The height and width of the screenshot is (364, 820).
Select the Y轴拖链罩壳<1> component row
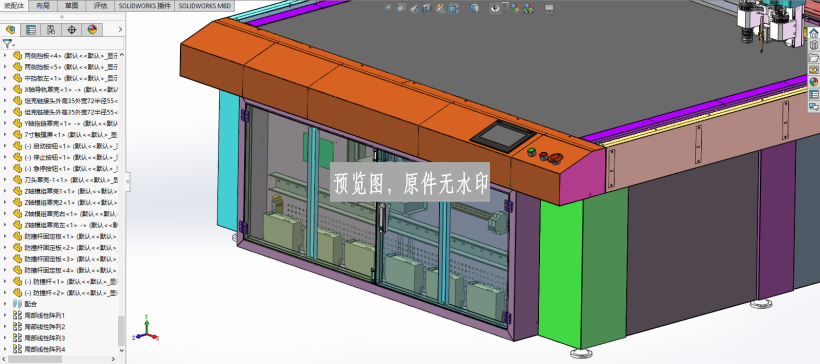click(65, 123)
